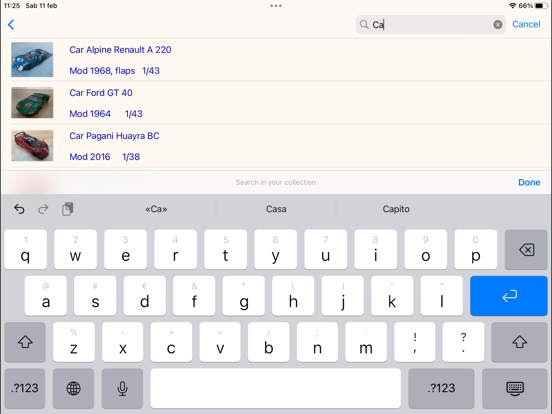Tap the search magnifier icon
The image size is (552, 414).
[364, 25]
